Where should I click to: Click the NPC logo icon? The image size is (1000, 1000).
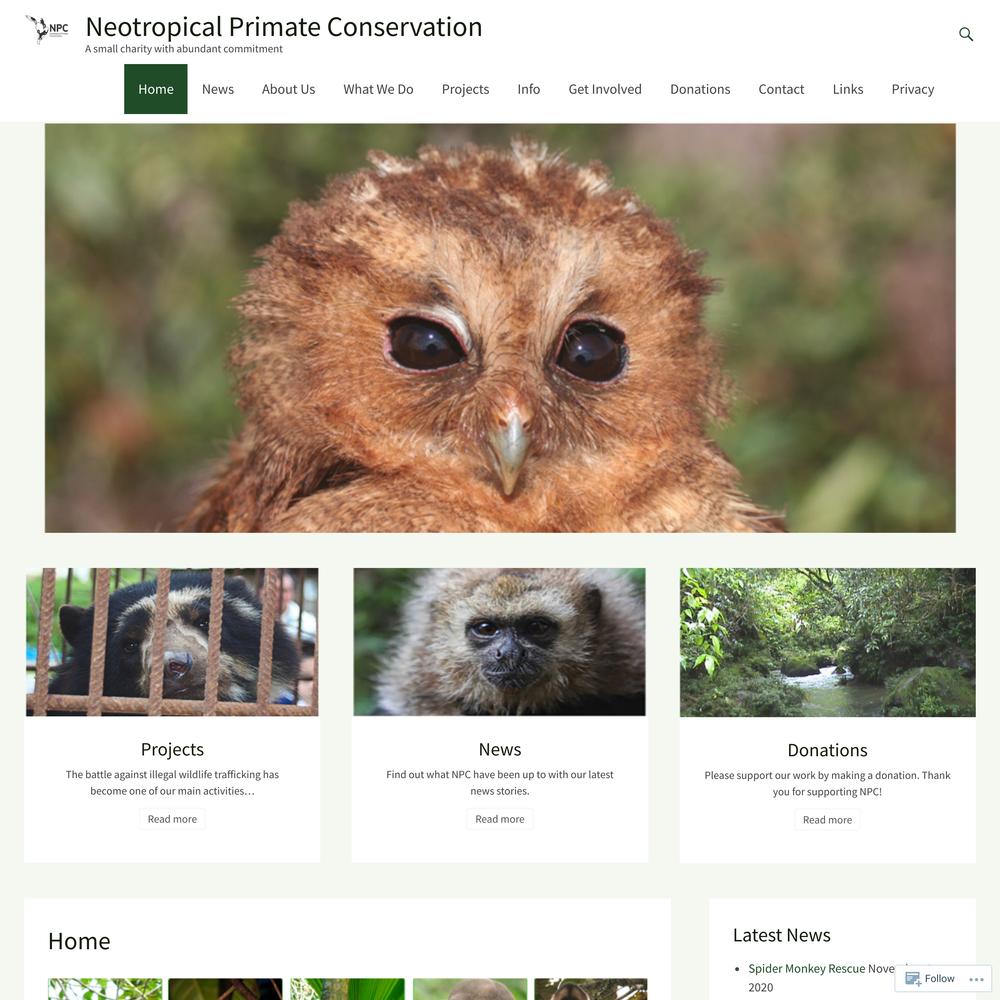click(47, 29)
